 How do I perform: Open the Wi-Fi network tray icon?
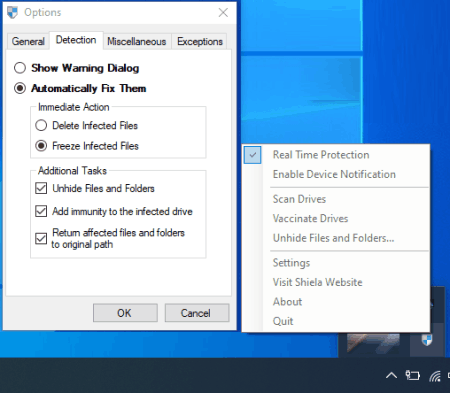435,376
